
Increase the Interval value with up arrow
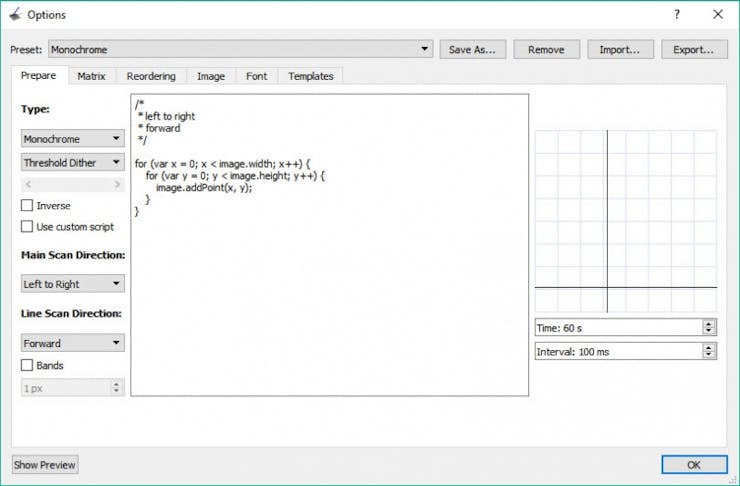coord(708,347)
